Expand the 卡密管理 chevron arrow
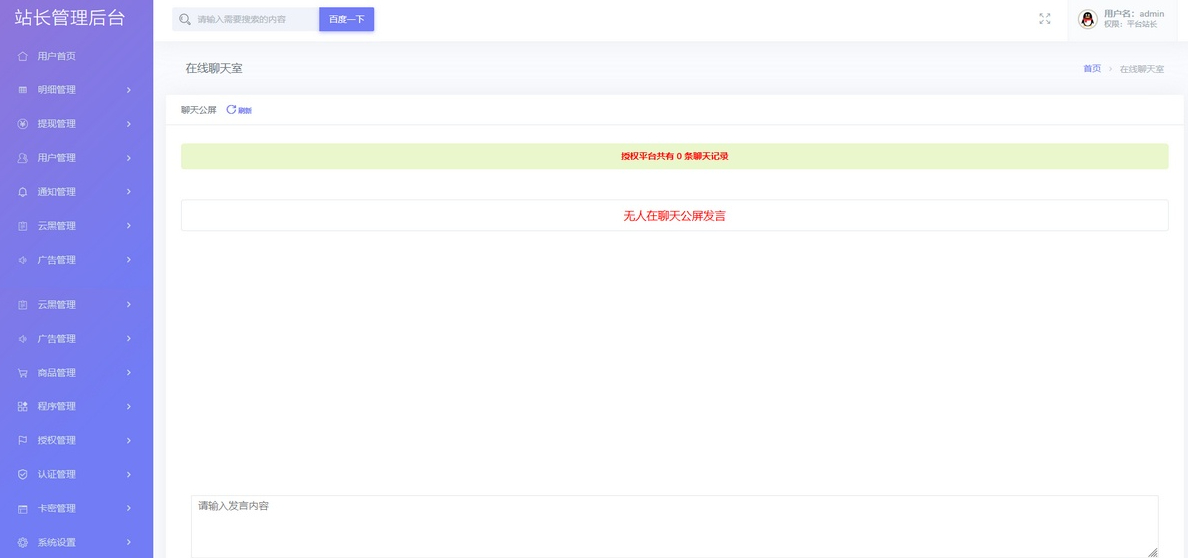 pos(129,508)
